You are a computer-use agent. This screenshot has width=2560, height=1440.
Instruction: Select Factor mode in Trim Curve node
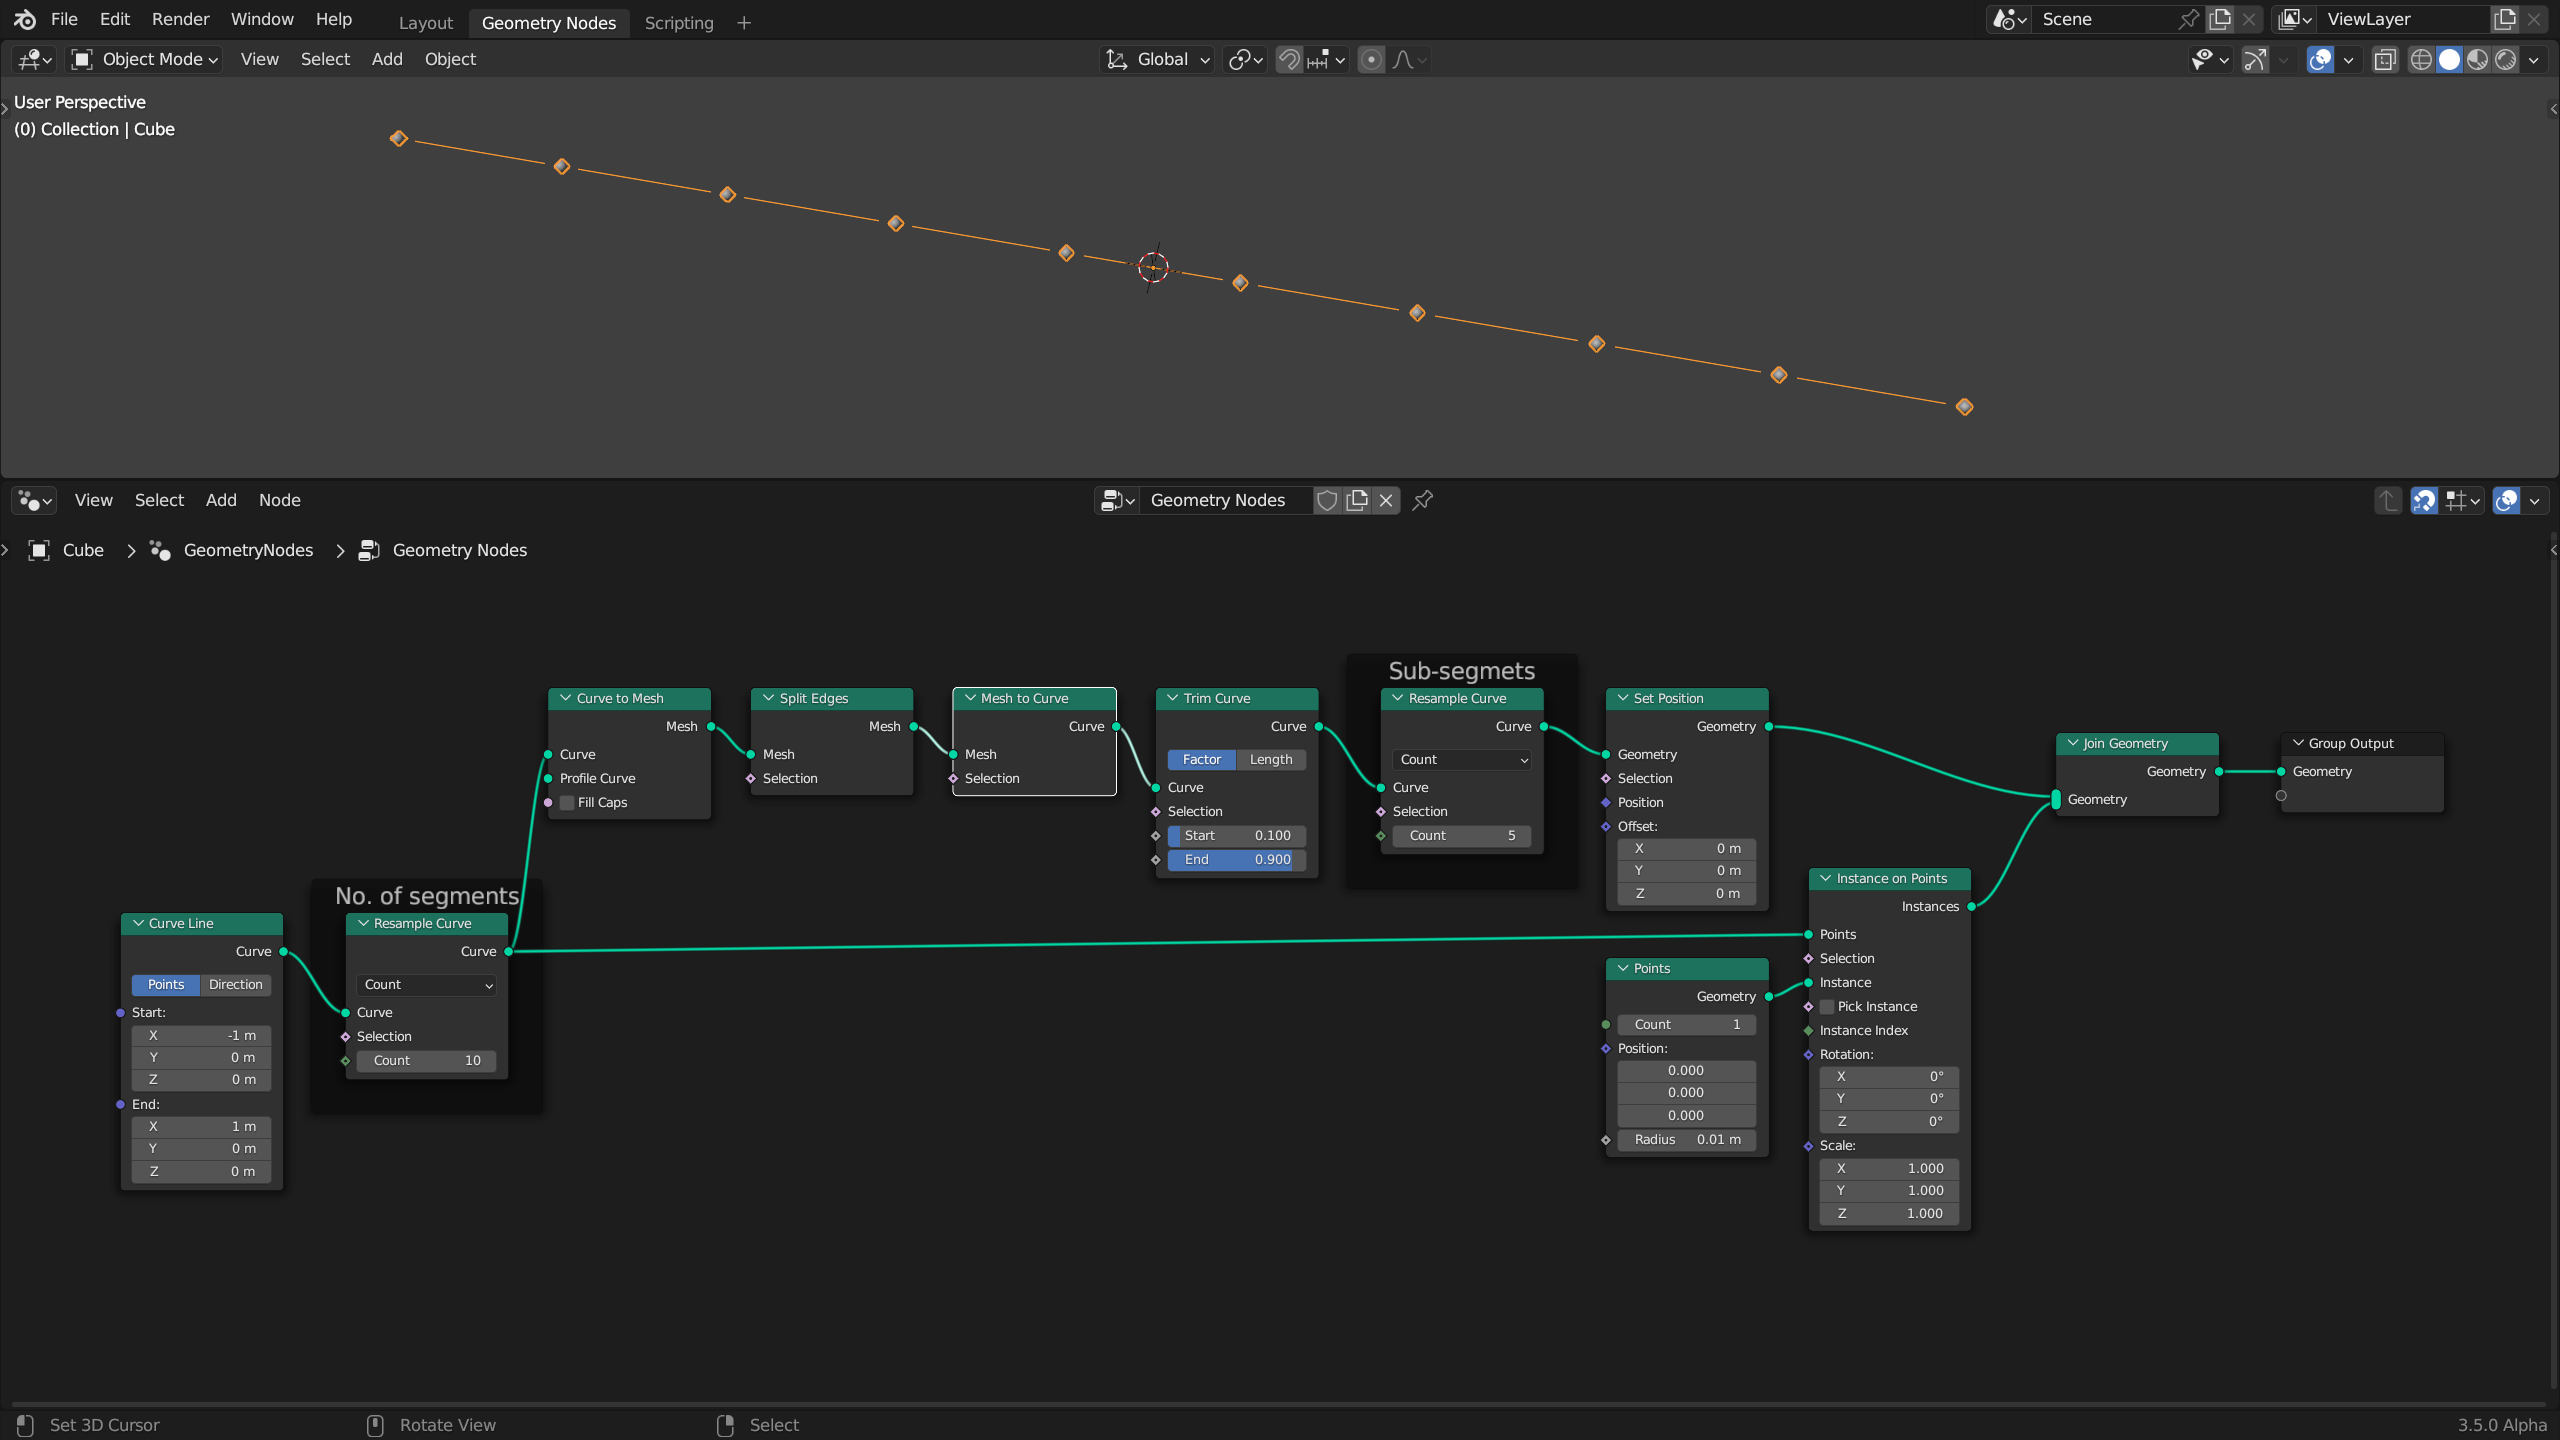click(1202, 759)
